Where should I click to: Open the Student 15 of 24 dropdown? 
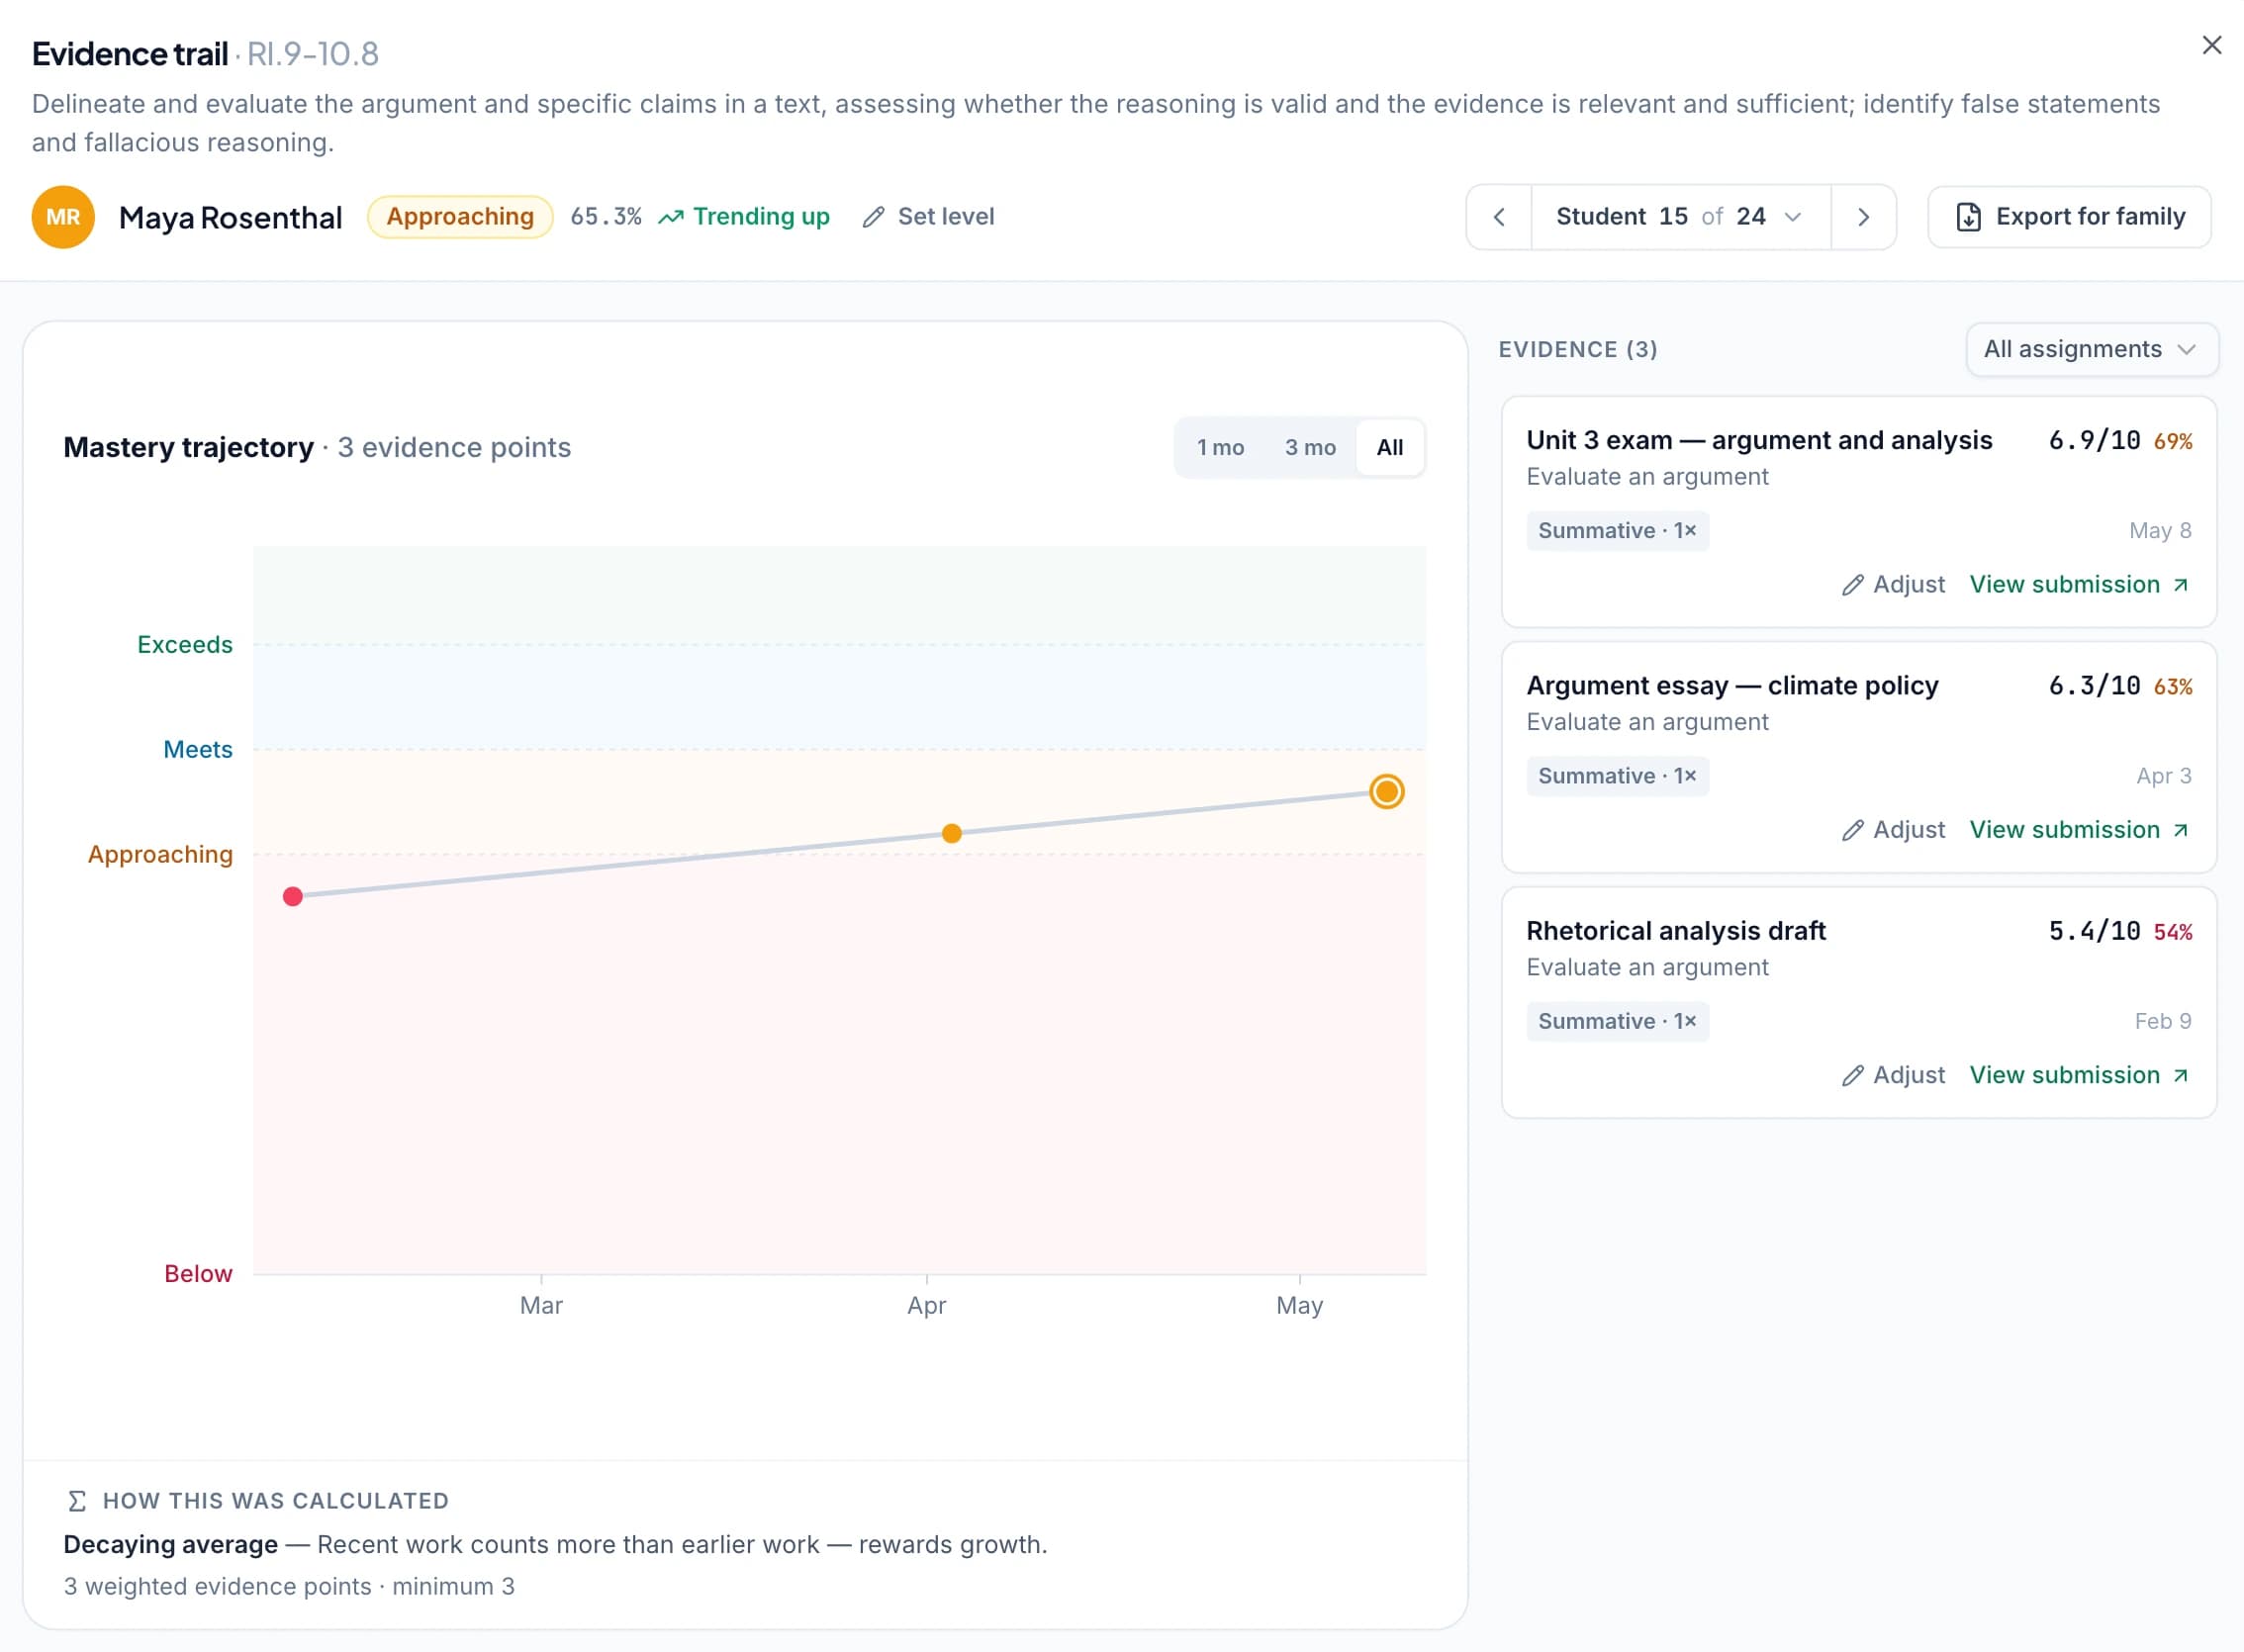click(x=1680, y=217)
